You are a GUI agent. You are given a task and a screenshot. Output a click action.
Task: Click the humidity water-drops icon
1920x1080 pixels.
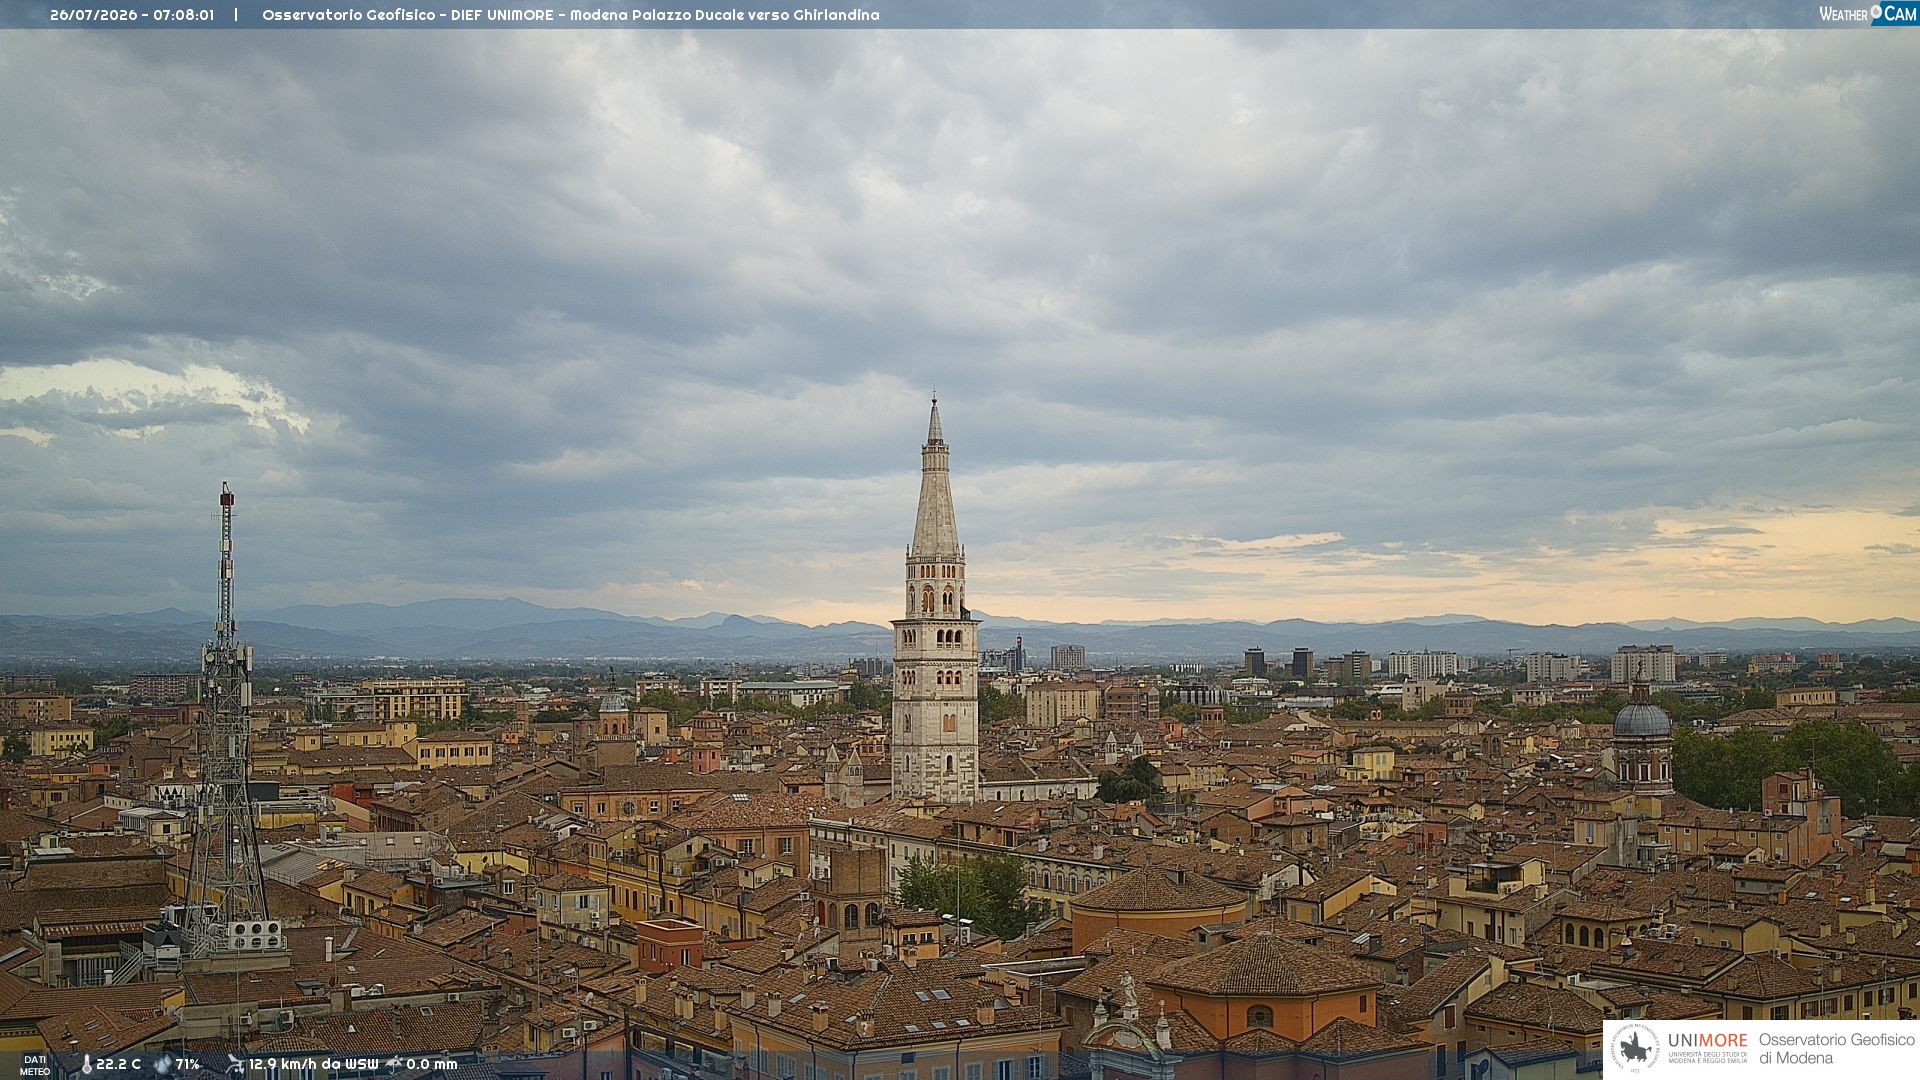(162, 1065)
